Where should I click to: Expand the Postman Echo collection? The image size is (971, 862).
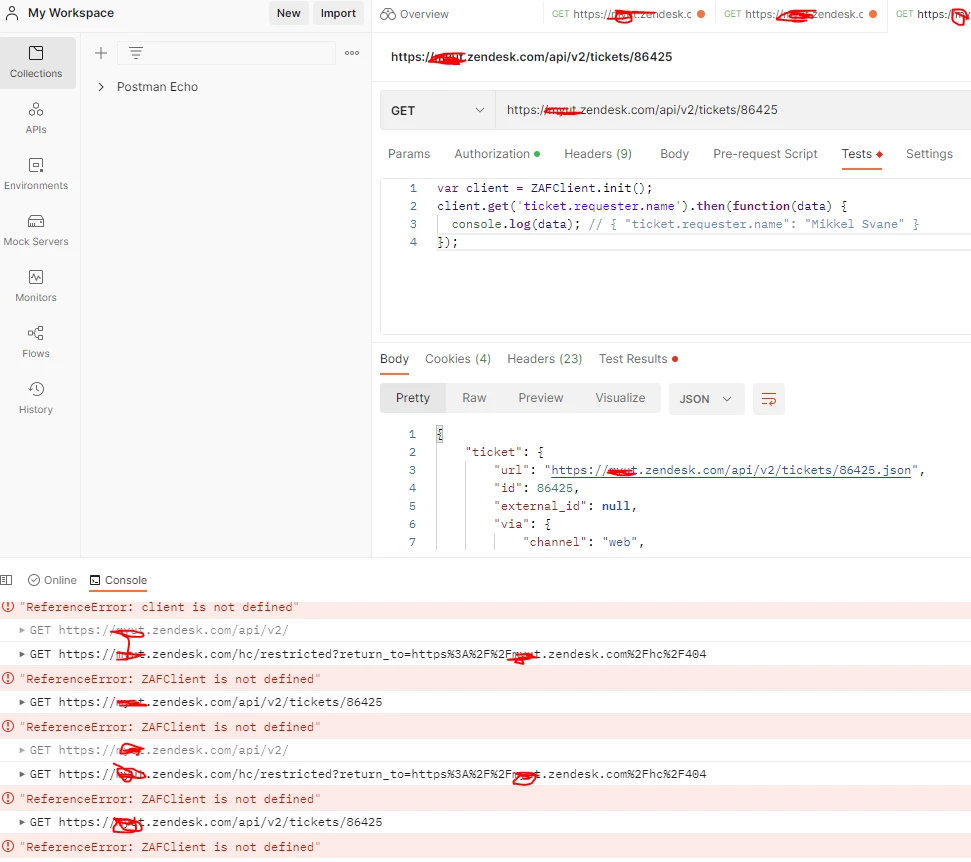coord(101,87)
